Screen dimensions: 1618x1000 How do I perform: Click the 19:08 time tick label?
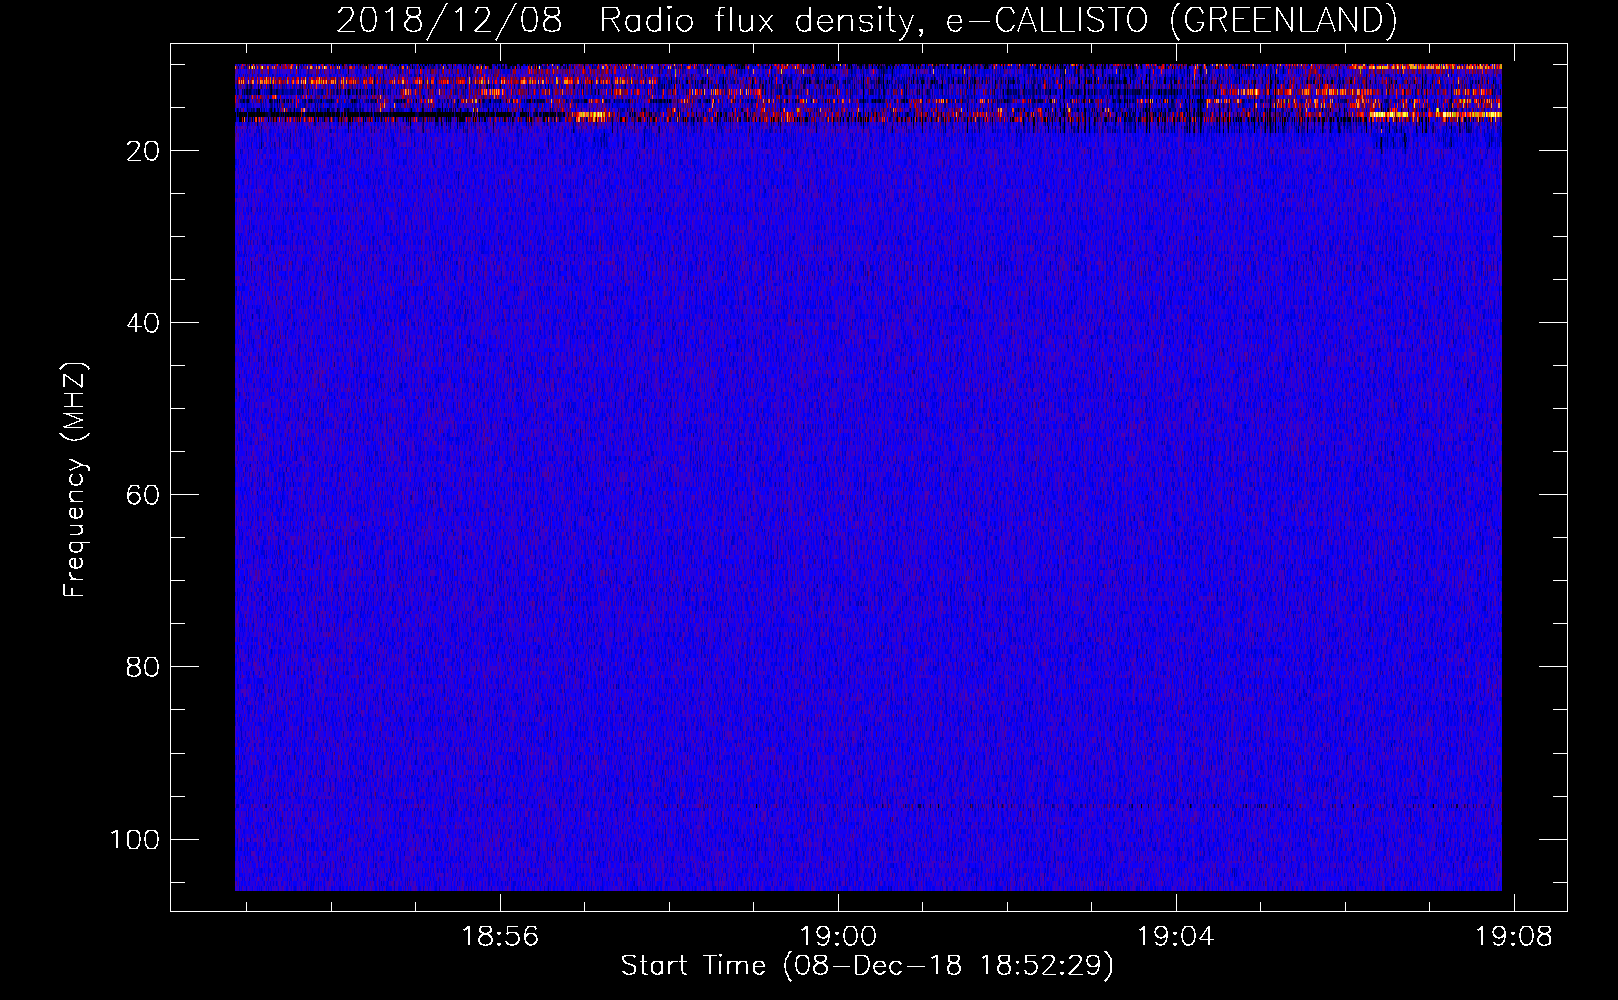pos(1514,937)
